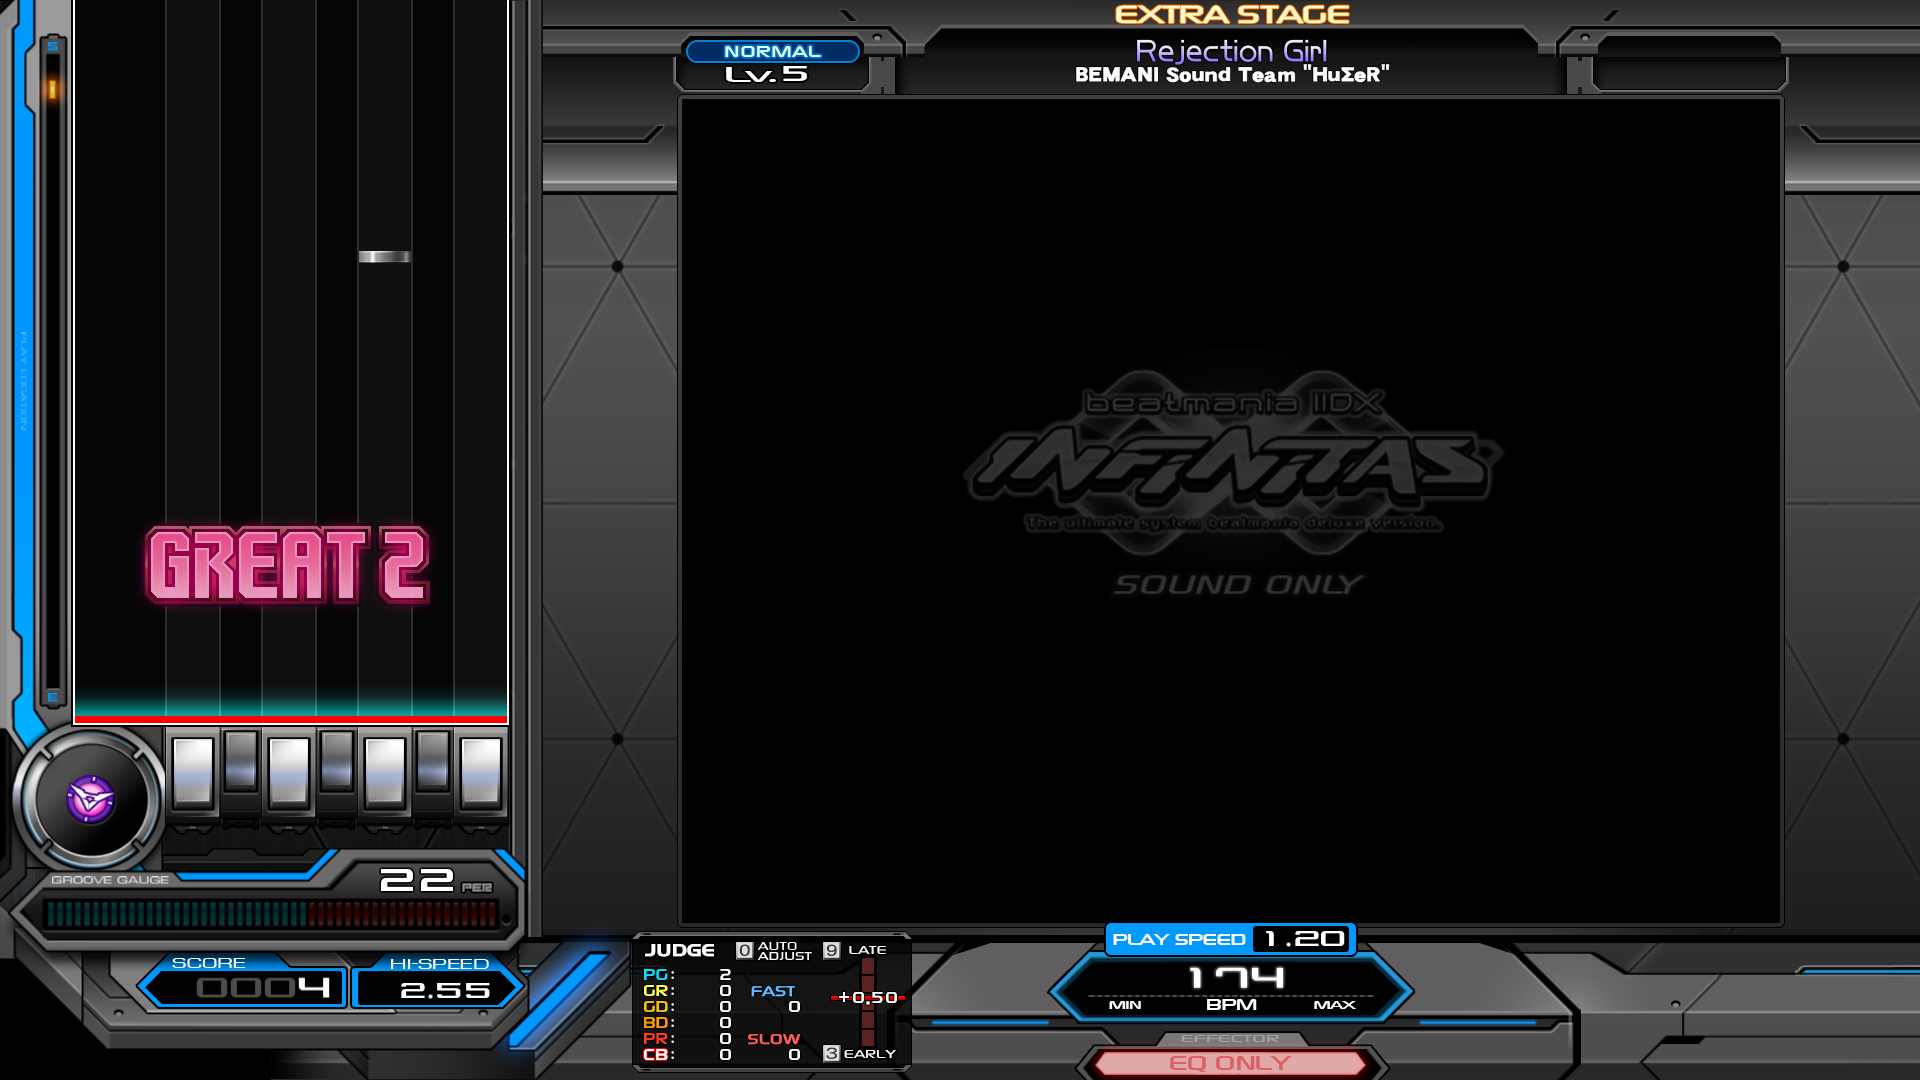Click the falling note in the lane

(x=384, y=257)
